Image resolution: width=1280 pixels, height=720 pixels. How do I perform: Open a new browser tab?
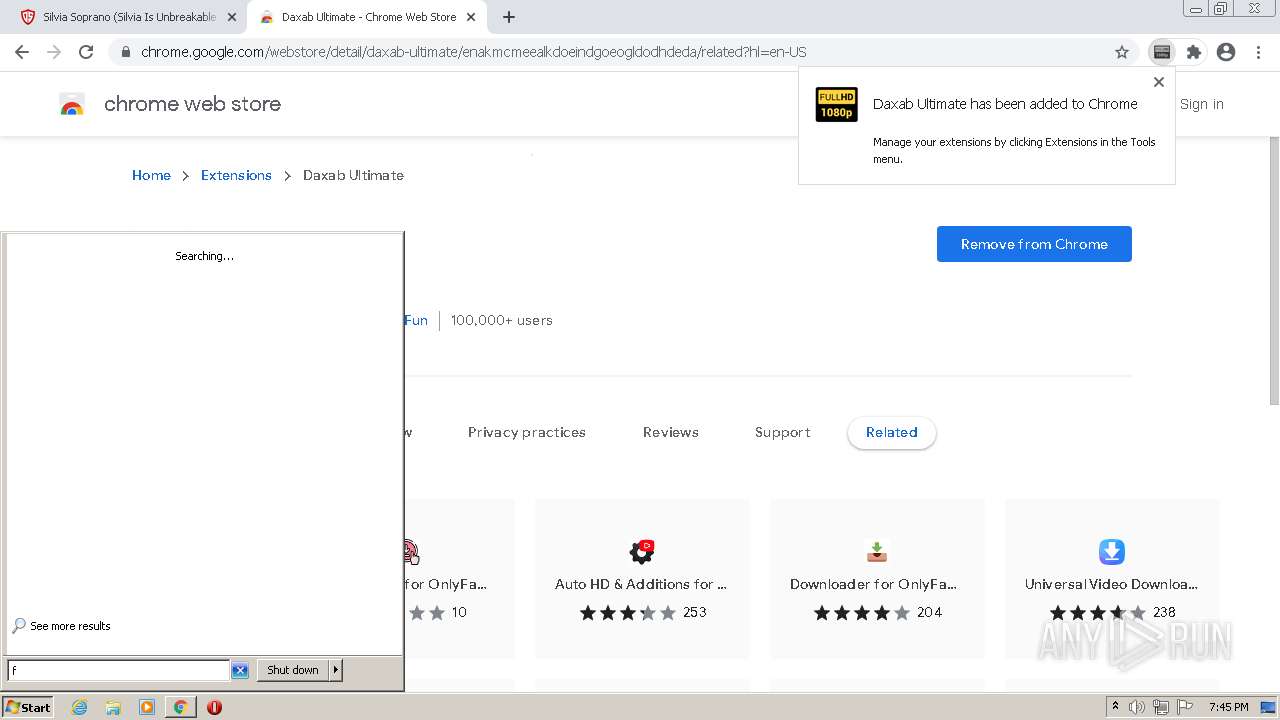click(x=509, y=17)
